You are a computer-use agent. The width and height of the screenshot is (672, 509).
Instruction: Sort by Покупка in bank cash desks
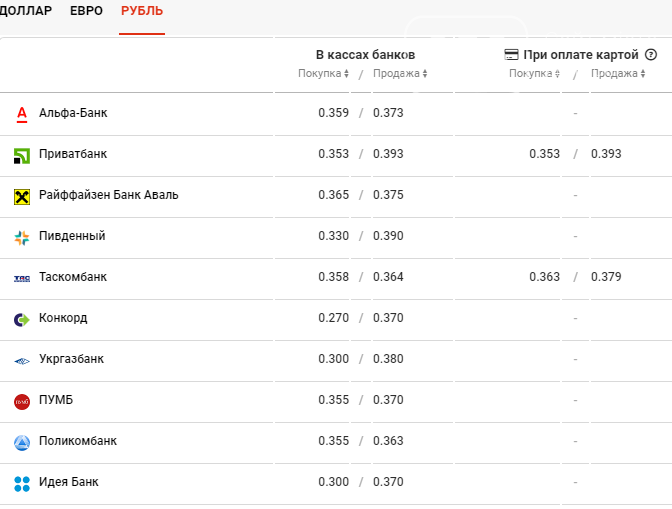[x=323, y=73]
